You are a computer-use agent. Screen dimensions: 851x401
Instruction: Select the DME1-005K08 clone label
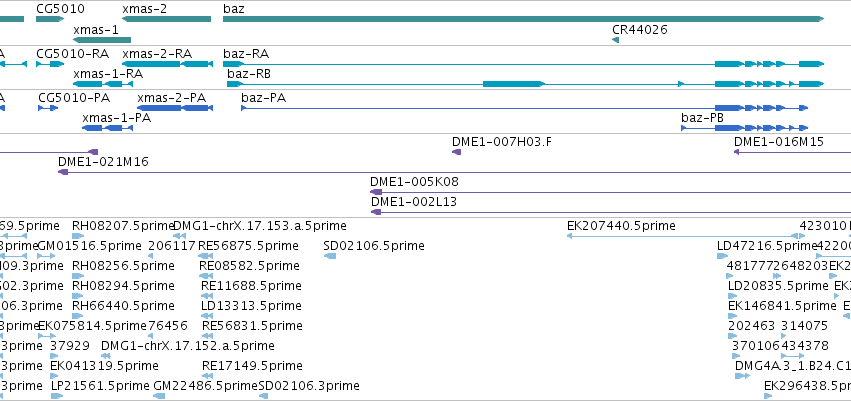414,182
